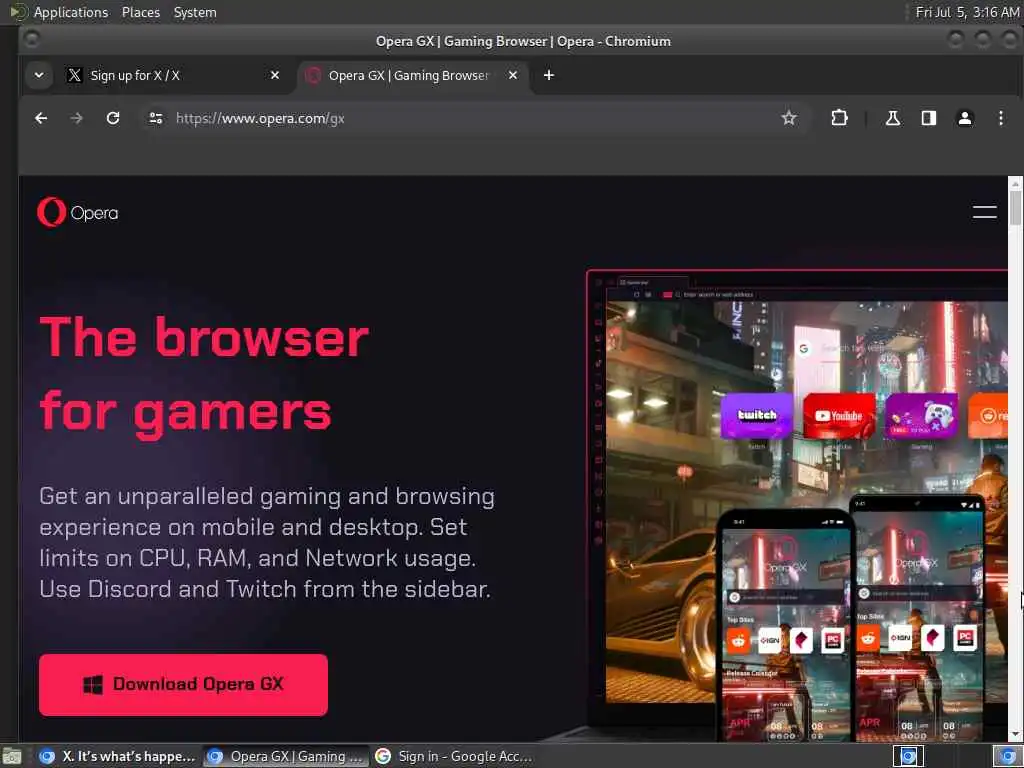Open the Places menu
The width and height of the screenshot is (1024, 768).
[141, 12]
